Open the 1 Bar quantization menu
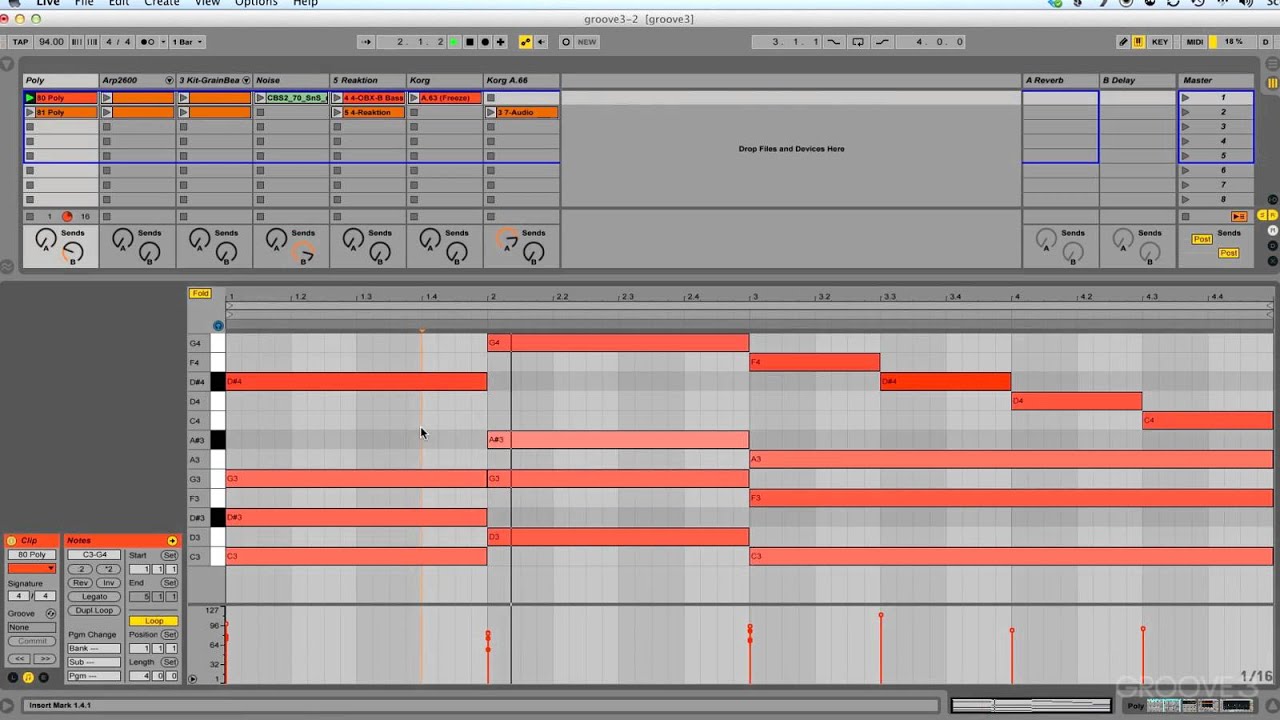Image resolution: width=1280 pixels, height=720 pixels. tap(187, 42)
